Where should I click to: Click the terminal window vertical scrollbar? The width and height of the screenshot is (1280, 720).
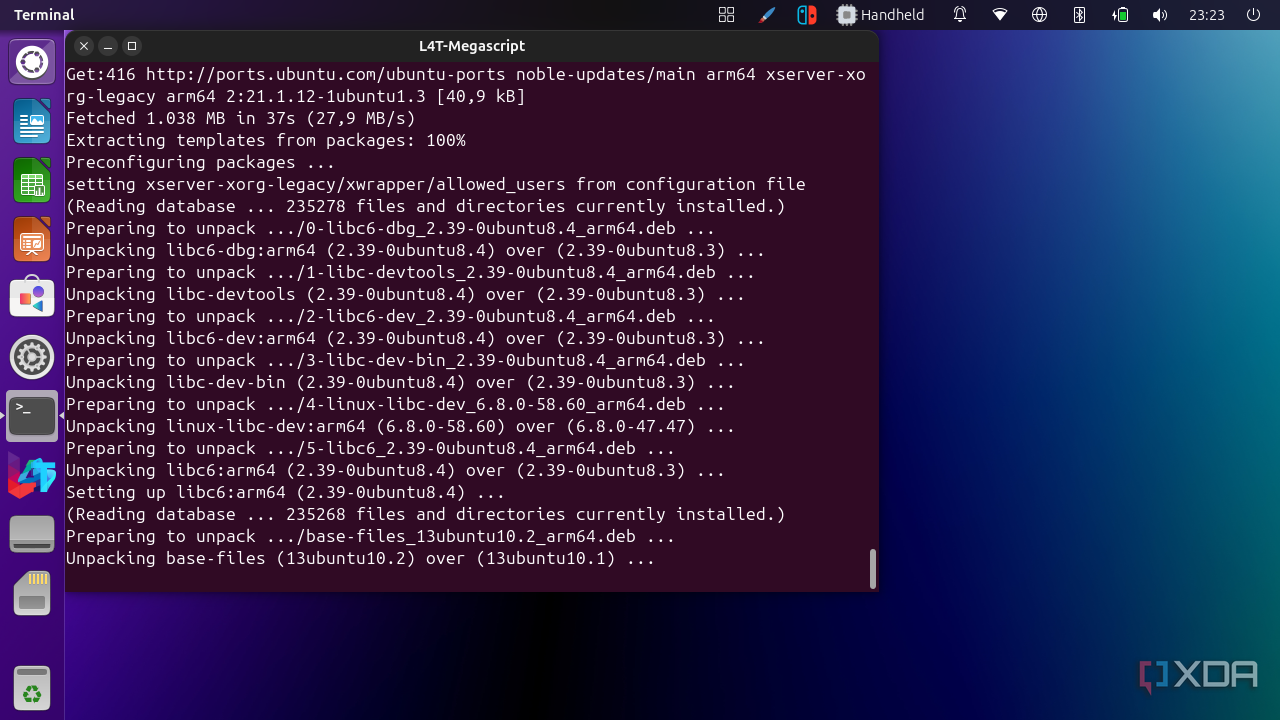[872, 568]
